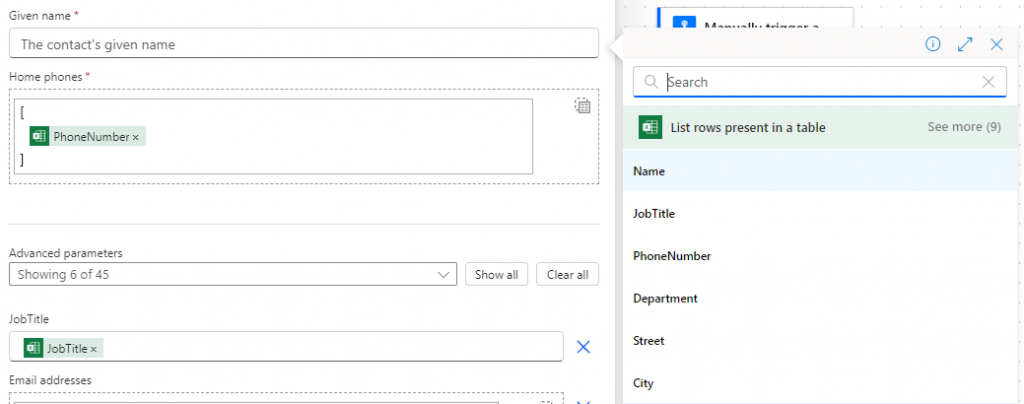Remove the JobTitle parameter with the X
This screenshot has height=404, width=1024.
point(584,347)
